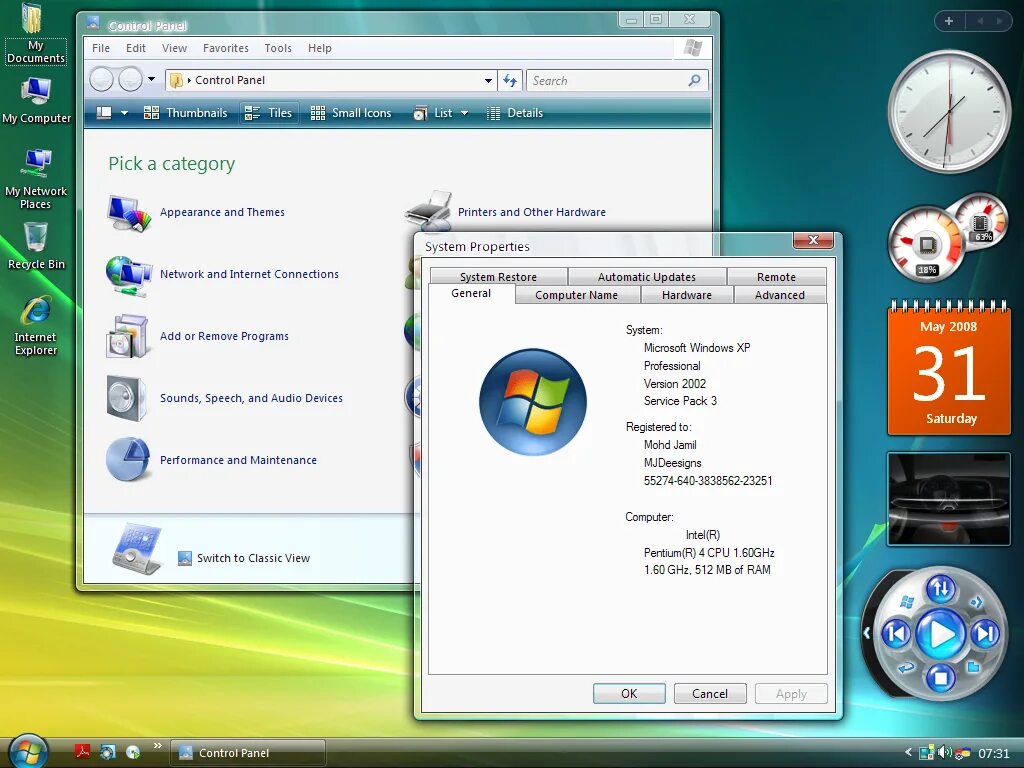Image resolution: width=1024 pixels, height=768 pixels.
Task: Switch to the Hardware tab
Action: tap(686, 295)
